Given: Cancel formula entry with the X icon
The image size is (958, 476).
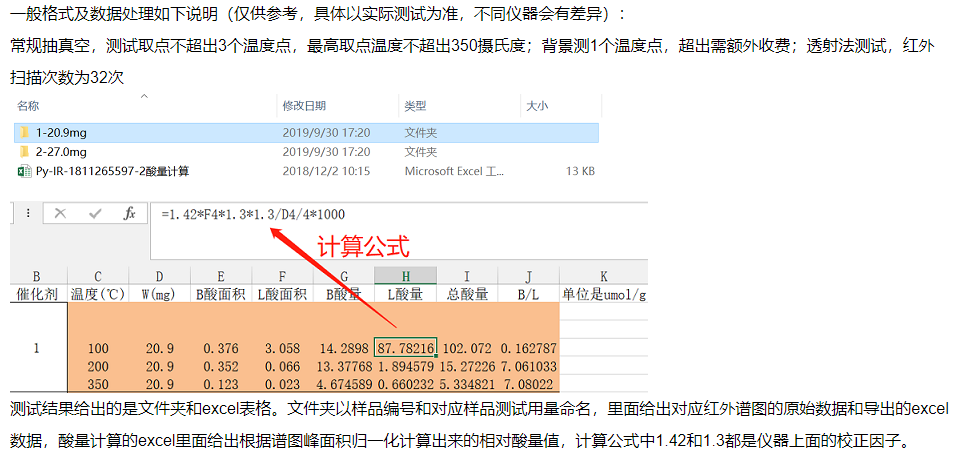Looking at the screenshot, I should [60, 214].
